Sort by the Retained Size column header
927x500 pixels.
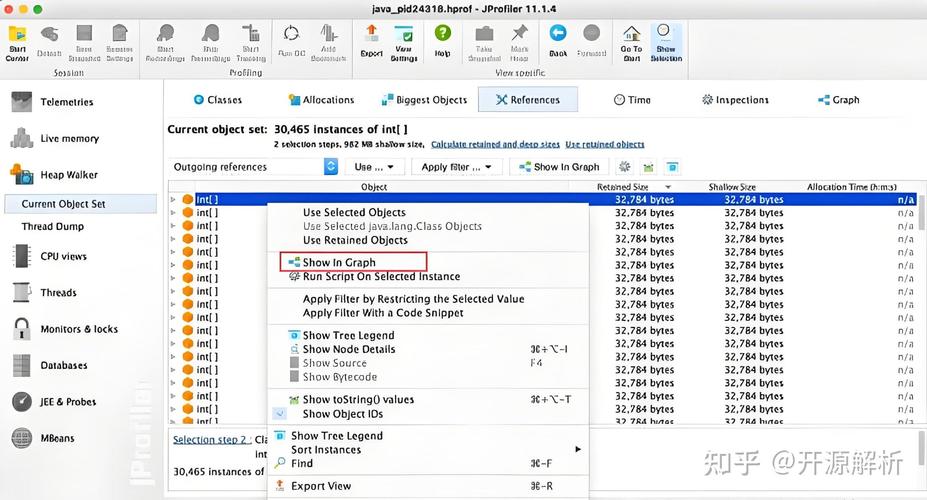coord(622,187)
